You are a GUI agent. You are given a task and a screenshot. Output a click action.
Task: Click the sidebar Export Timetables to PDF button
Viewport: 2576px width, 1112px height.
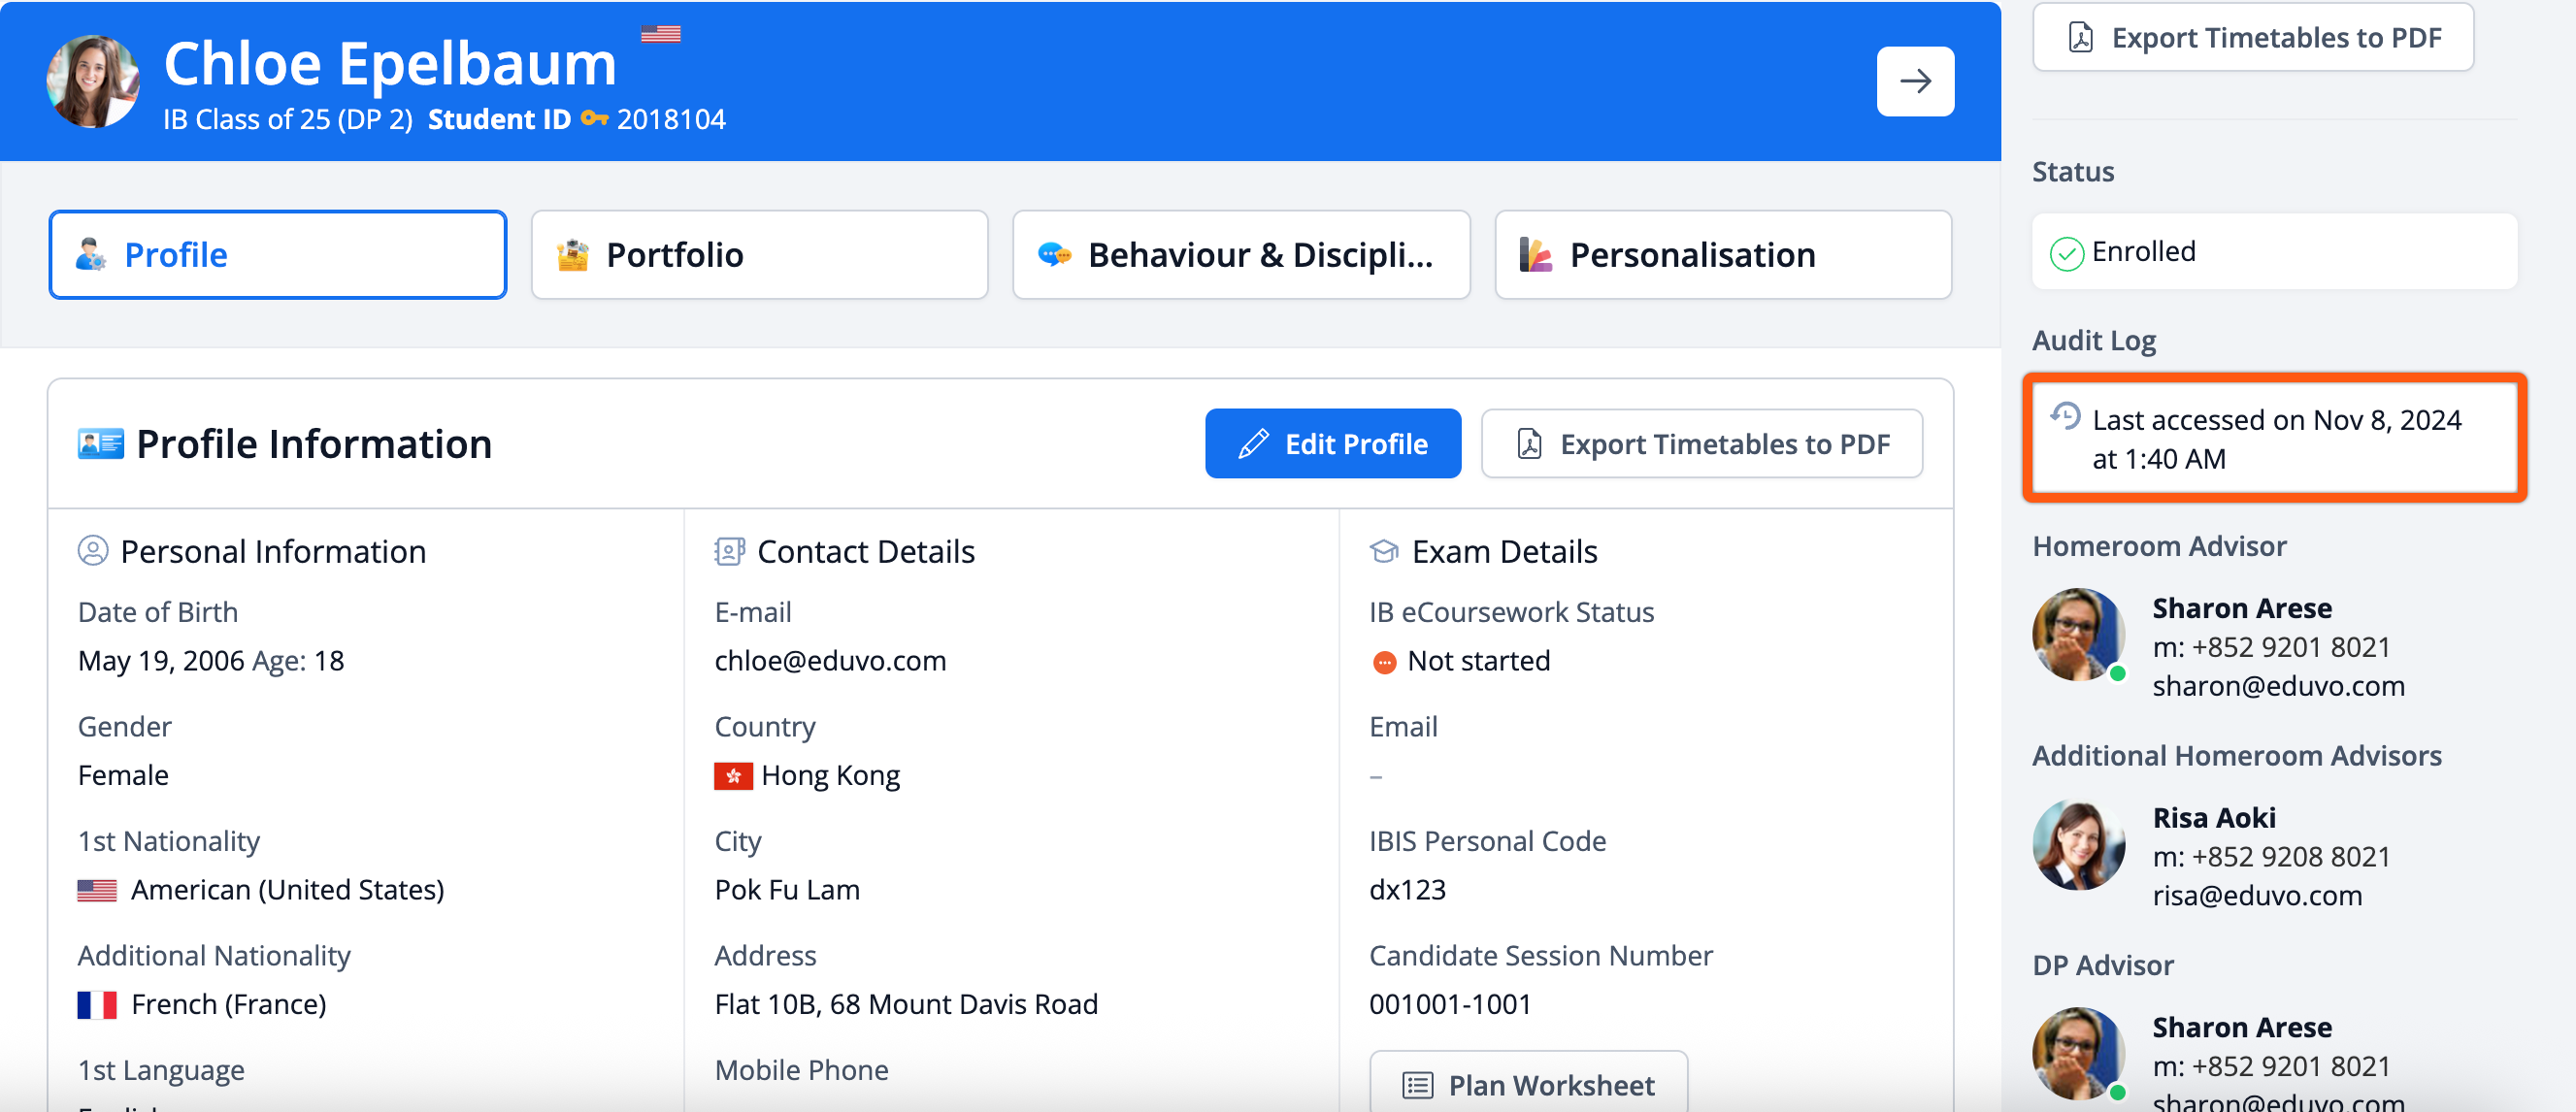[x=2253, y=37]
